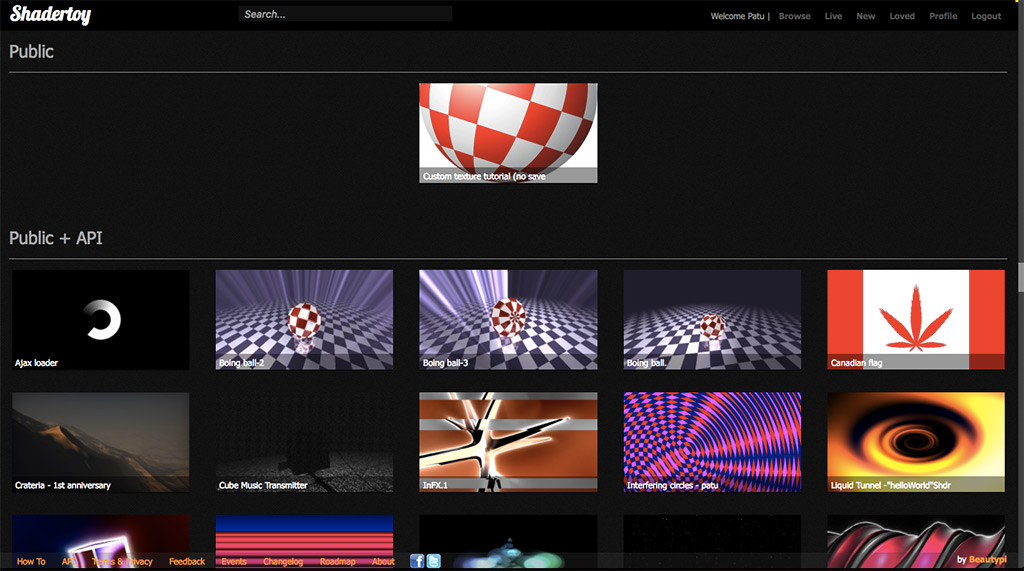Open Interfering circles - patu shader
Image resolution: width=1024 pixels, height=571 pixels.
pyautogui.click(x=712, y=442)
